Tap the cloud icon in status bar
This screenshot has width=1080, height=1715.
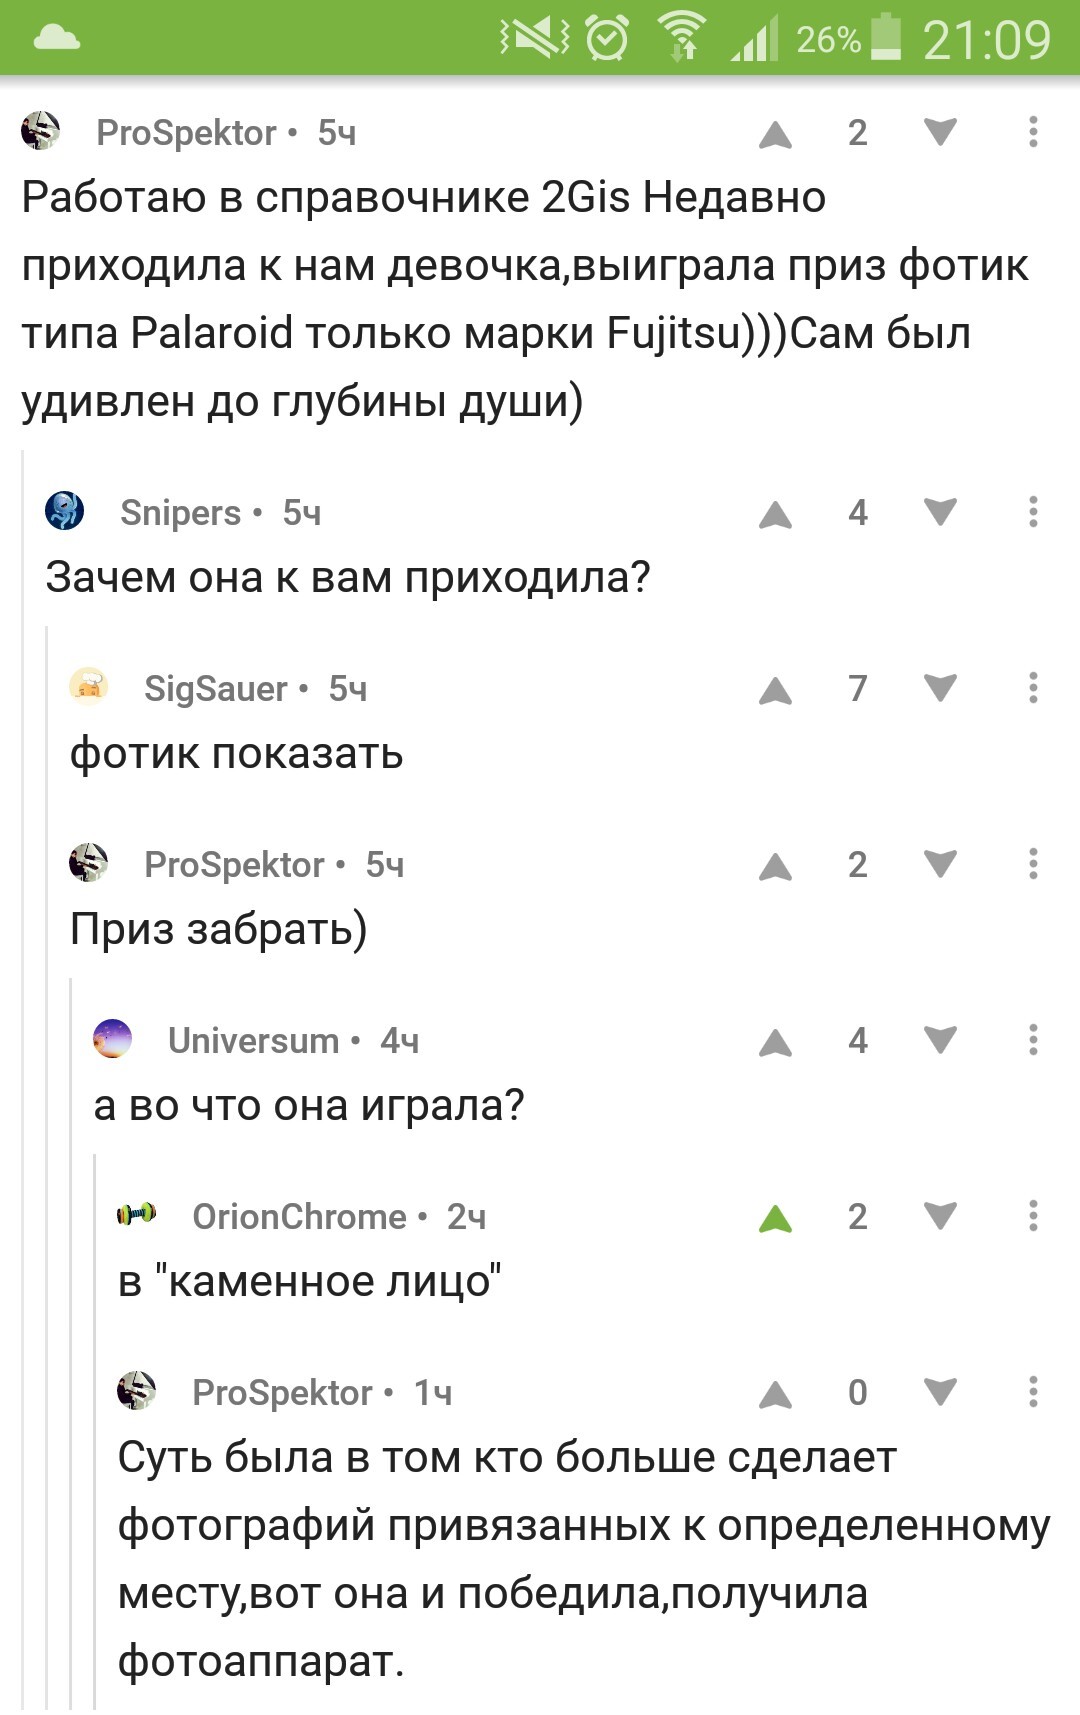click(x=56, y=39)
